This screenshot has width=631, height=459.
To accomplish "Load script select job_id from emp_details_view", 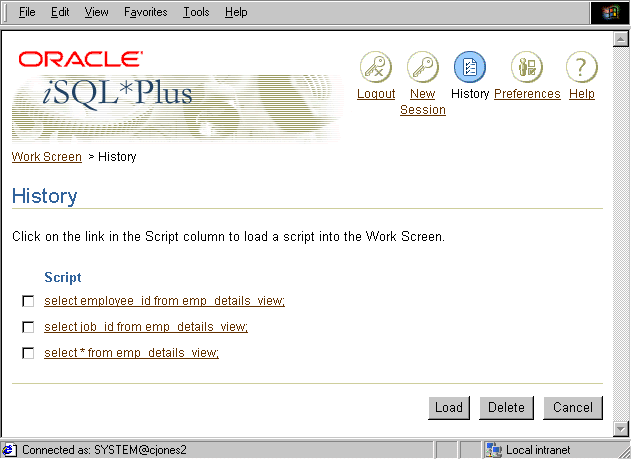I will pyautogui.click(x=146, y=327).
